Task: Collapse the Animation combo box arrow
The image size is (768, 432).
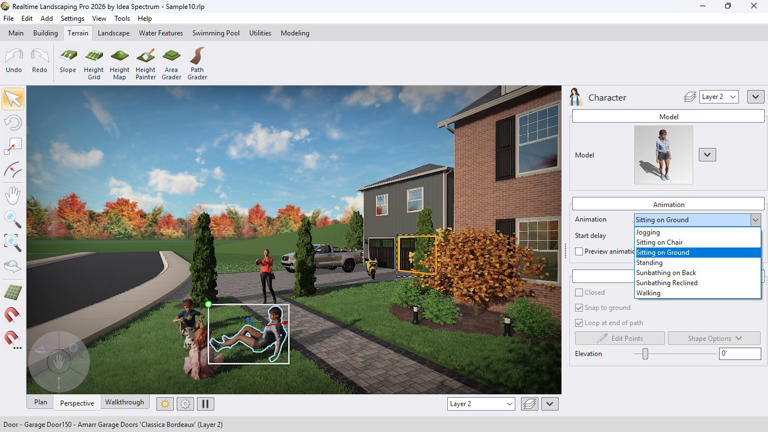Action: pyautogui.click(x=755, y=220)
